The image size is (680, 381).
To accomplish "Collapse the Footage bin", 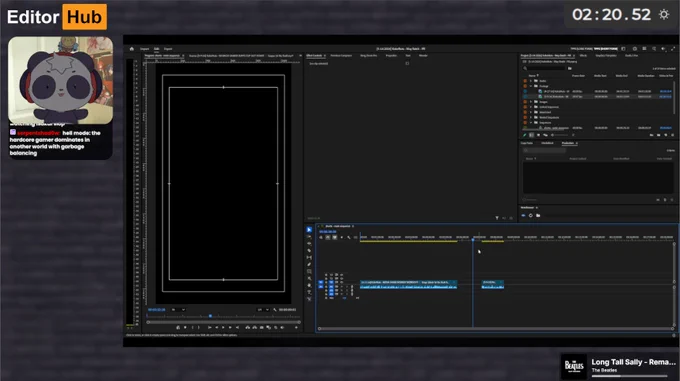I will [x=531, y=86].
